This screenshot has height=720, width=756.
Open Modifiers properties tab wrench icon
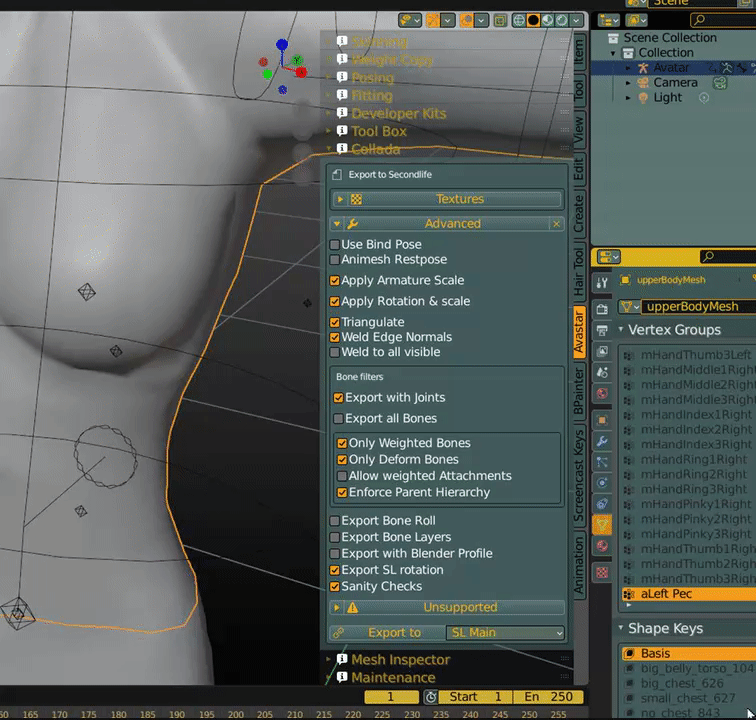pyautogui.click(x=602, y=441)
